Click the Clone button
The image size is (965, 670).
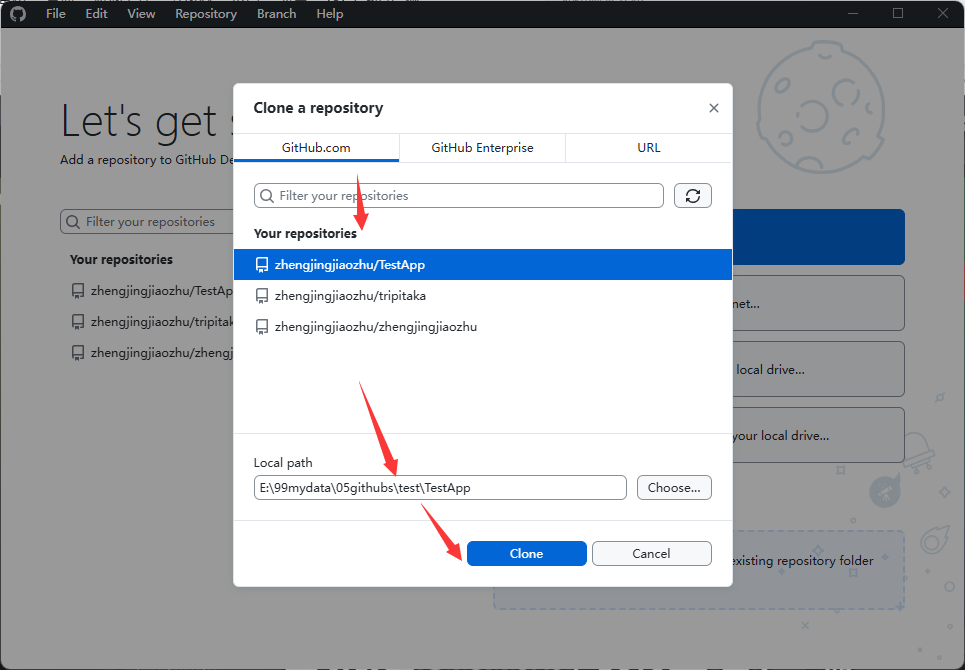coord(526,554)
